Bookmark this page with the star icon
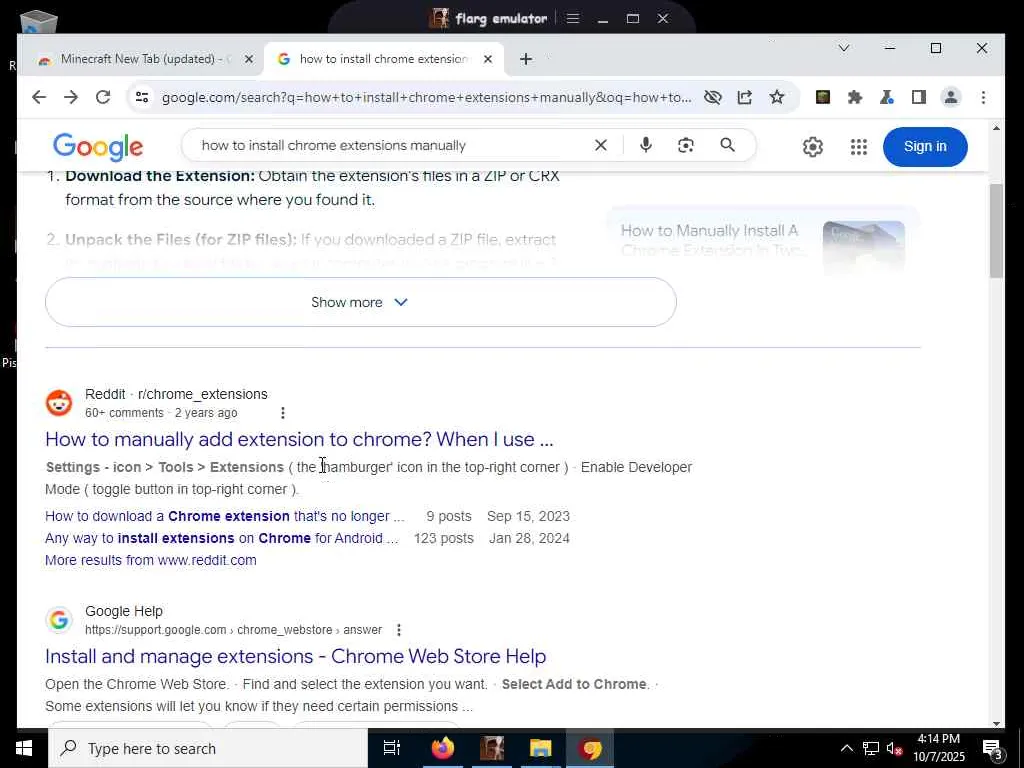 (776, 97)
